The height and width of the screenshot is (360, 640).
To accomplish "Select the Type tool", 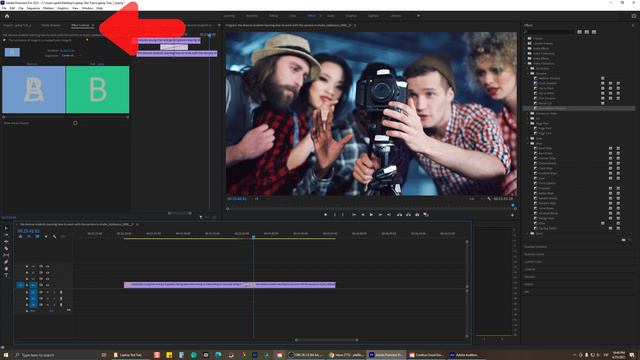I will coord(6,276).
